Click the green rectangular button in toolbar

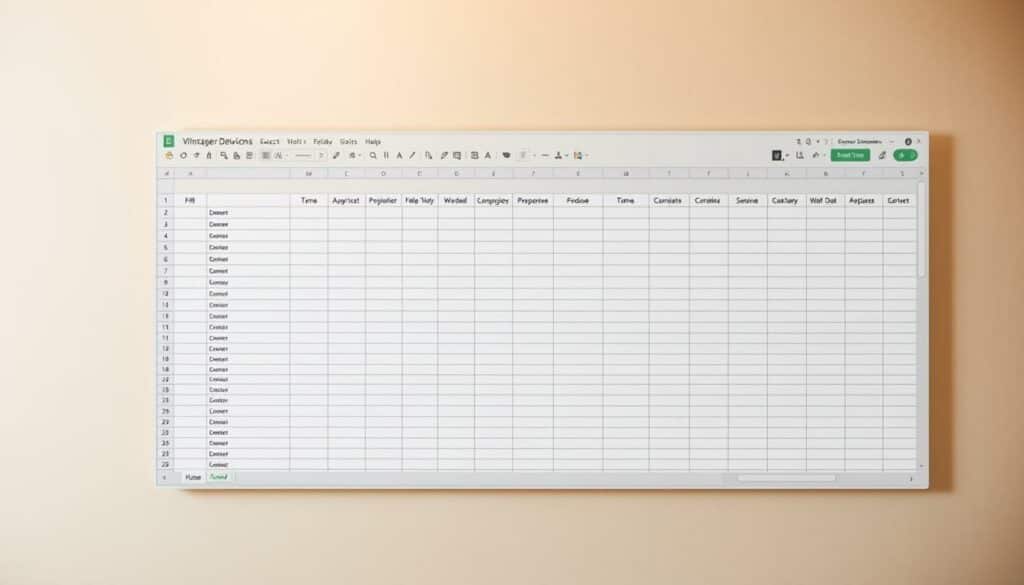[850, 155]
